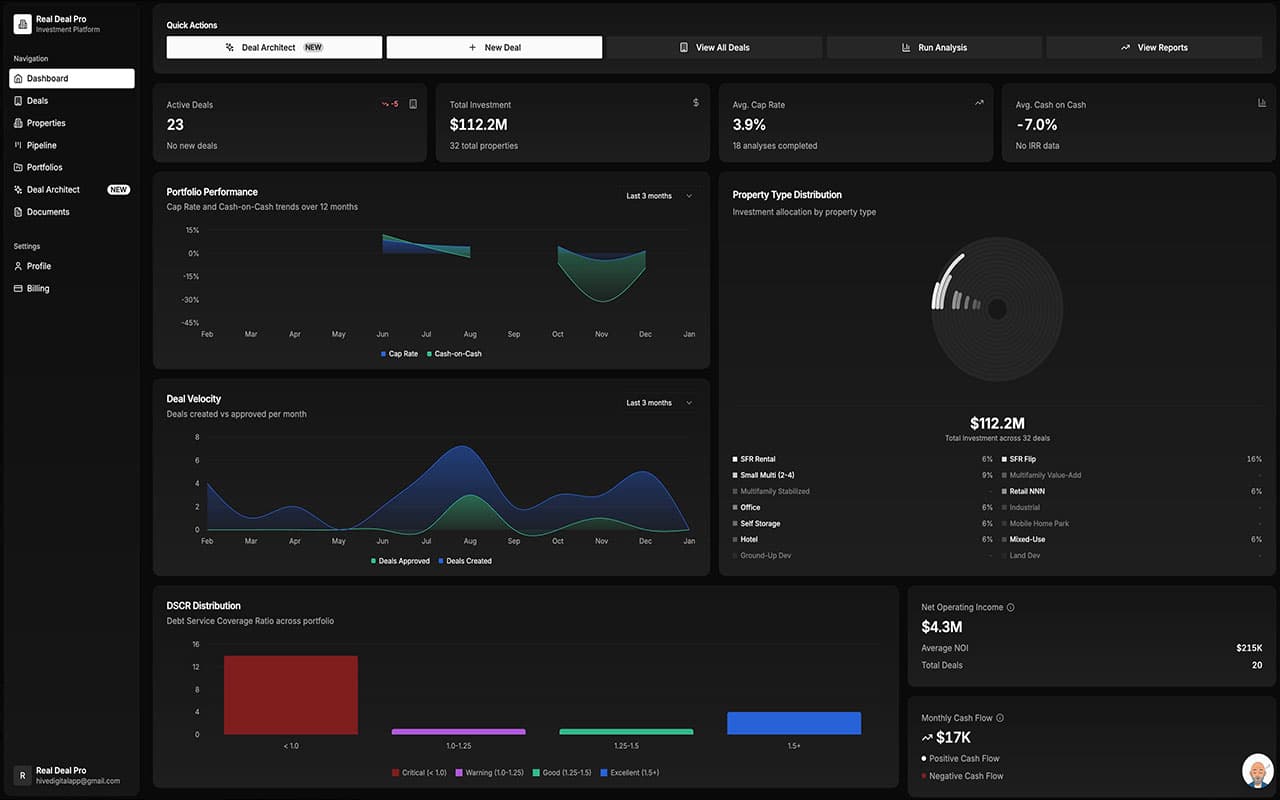The height and width of the screenshot is (800, 1280).
Task: Open the assistant avatar in the corner
Action: [1257, 770]
